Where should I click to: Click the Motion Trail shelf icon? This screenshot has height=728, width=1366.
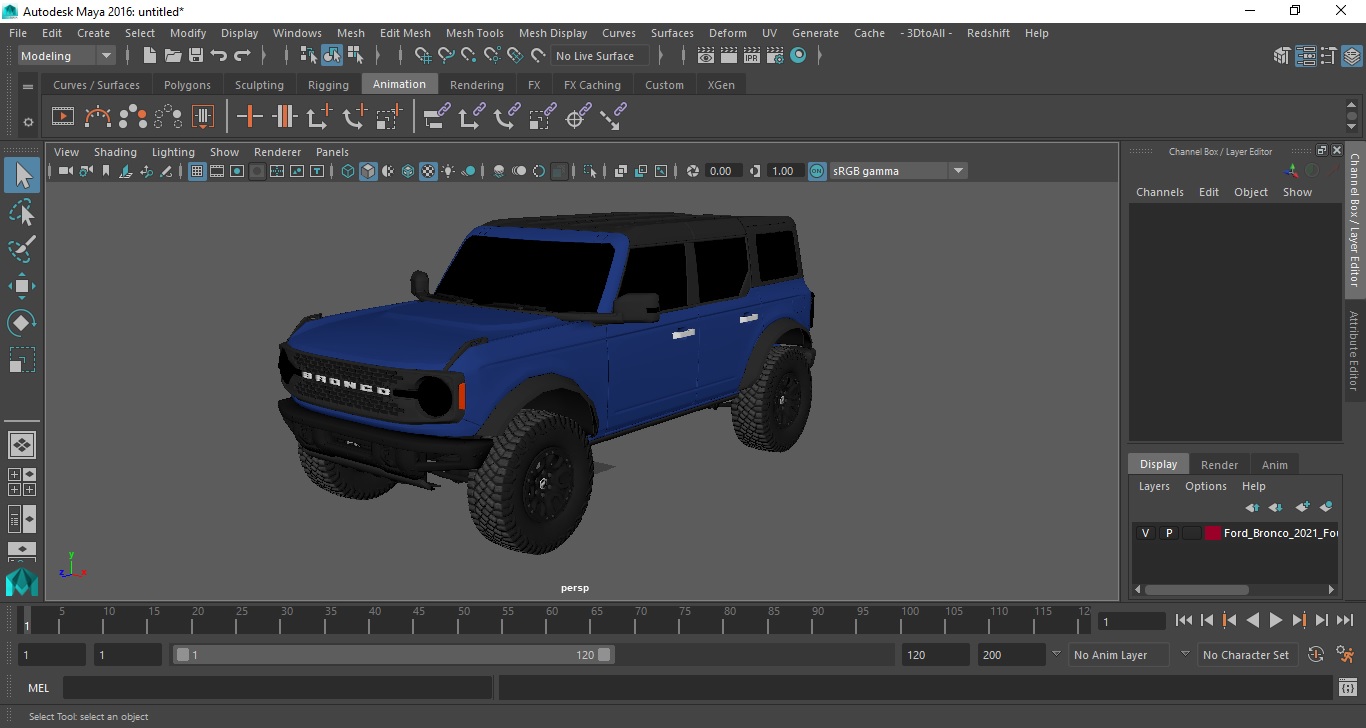pos(98,117)
